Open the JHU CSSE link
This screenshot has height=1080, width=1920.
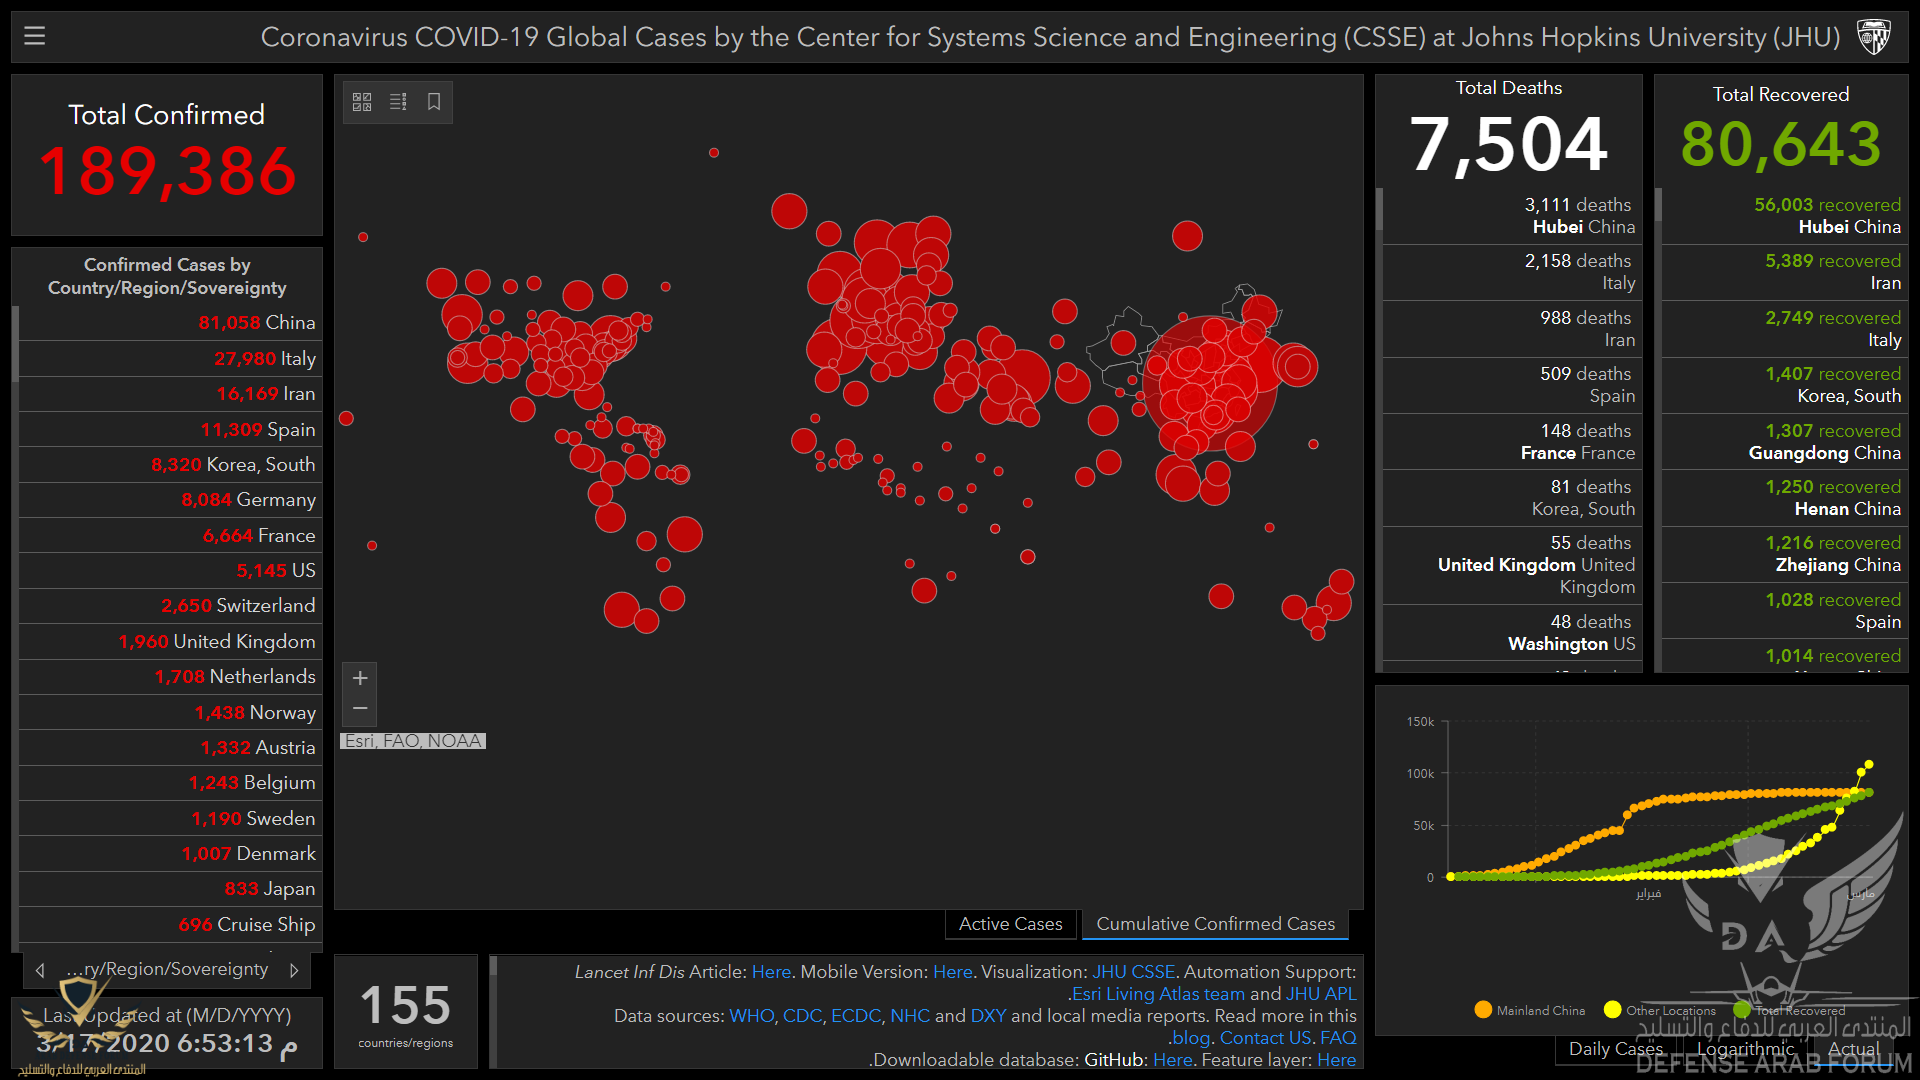pyautogui.click(x=1133, y=972)
